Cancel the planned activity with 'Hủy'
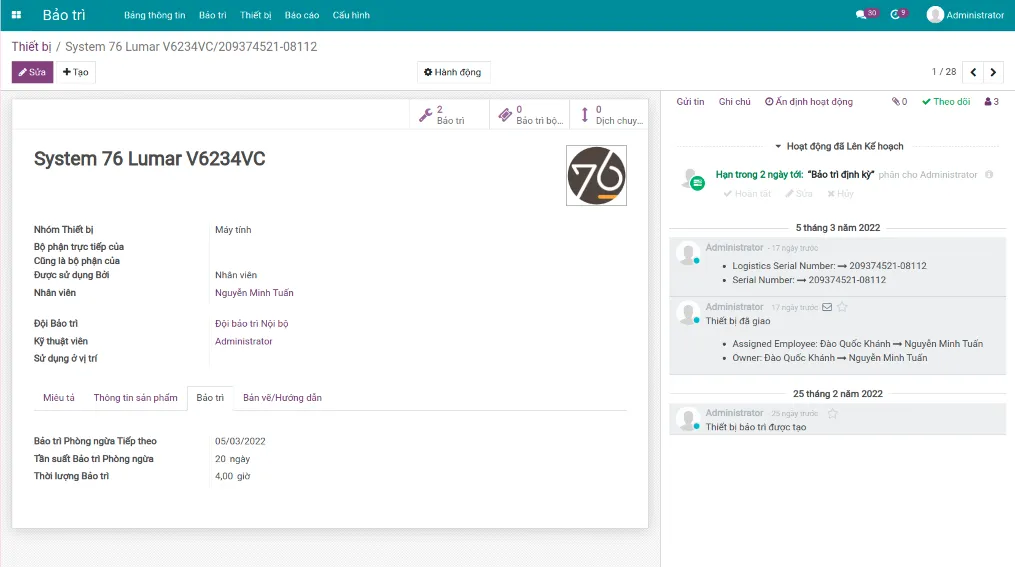 click(x=840, y=194)
